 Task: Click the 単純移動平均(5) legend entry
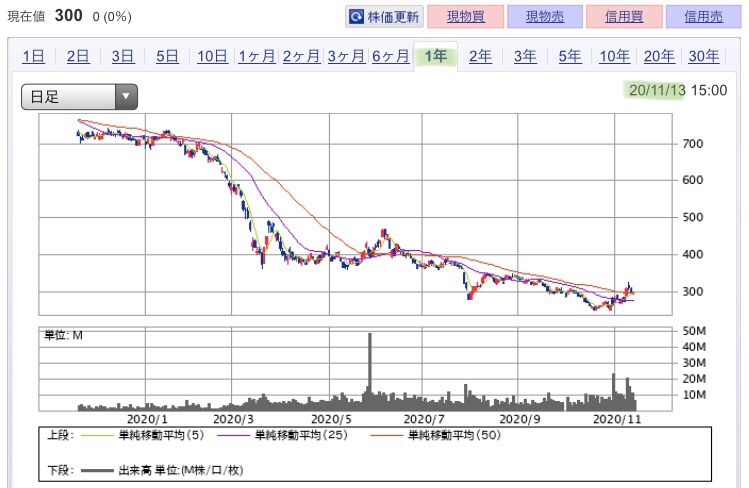[142, 435]
